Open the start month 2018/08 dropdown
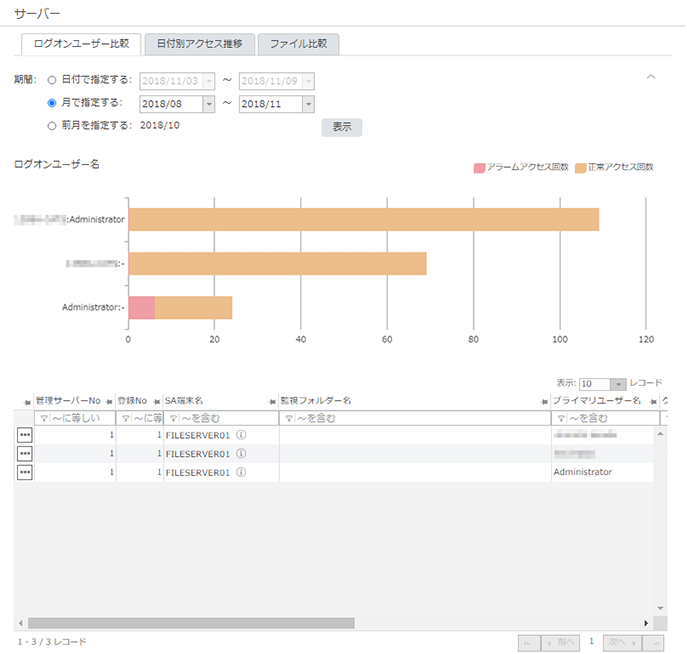The image size is (687, 654). pos(209,103)
